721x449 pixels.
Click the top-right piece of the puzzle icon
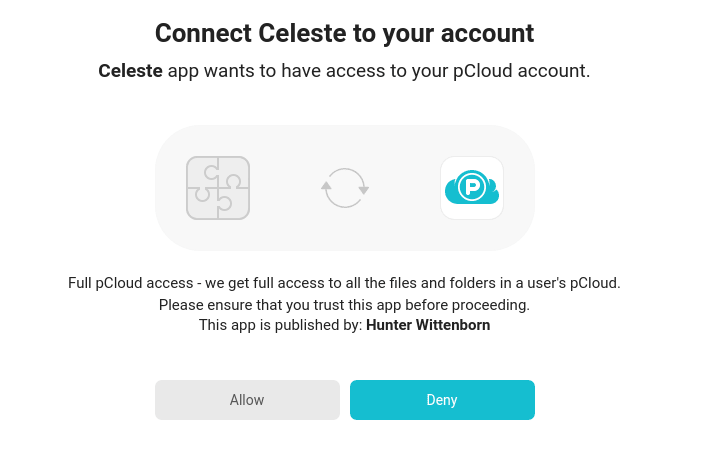(233, 173)
